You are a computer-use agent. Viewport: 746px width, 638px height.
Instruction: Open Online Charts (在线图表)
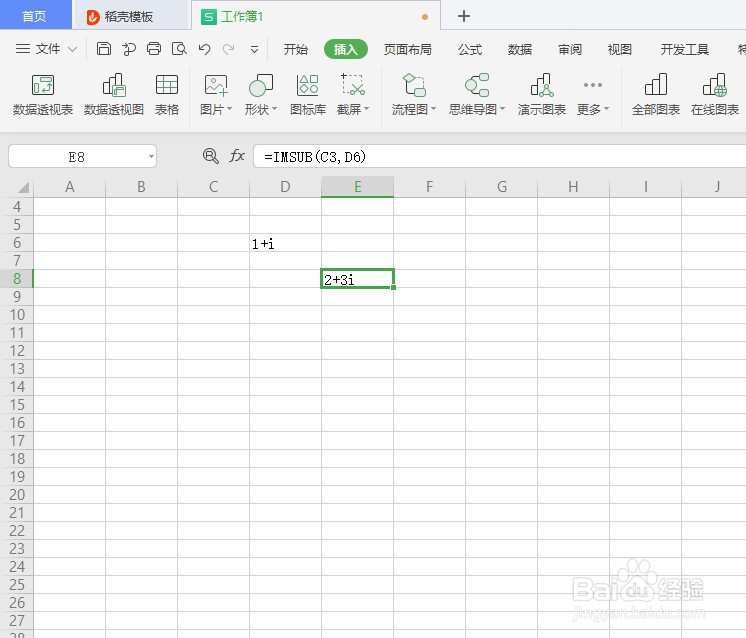tap(715, 95)
